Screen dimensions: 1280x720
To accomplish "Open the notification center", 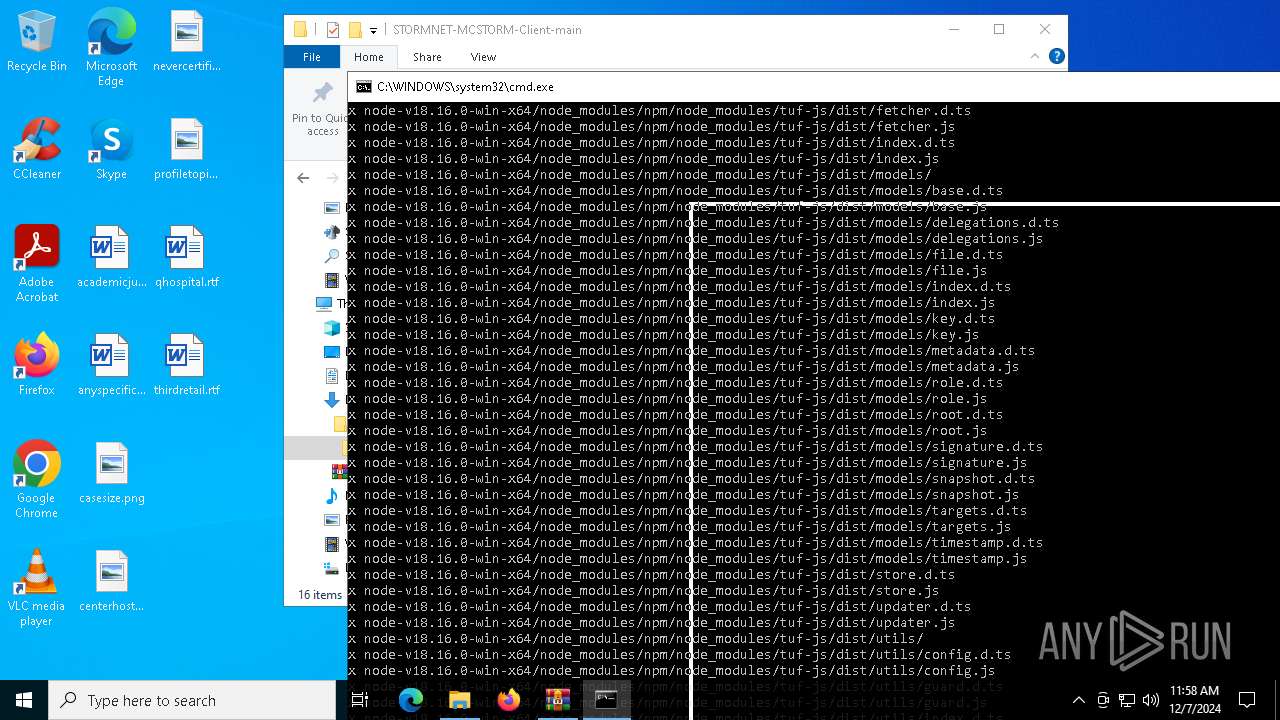I will pyautogui.click(x=1247, y=700).
